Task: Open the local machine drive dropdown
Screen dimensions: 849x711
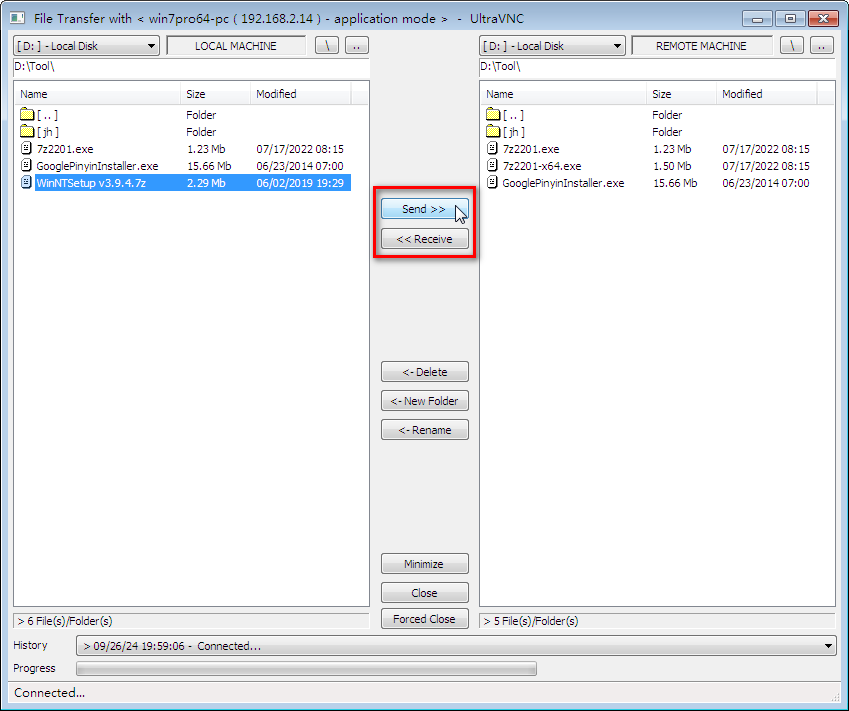Action: click(86, 46)
